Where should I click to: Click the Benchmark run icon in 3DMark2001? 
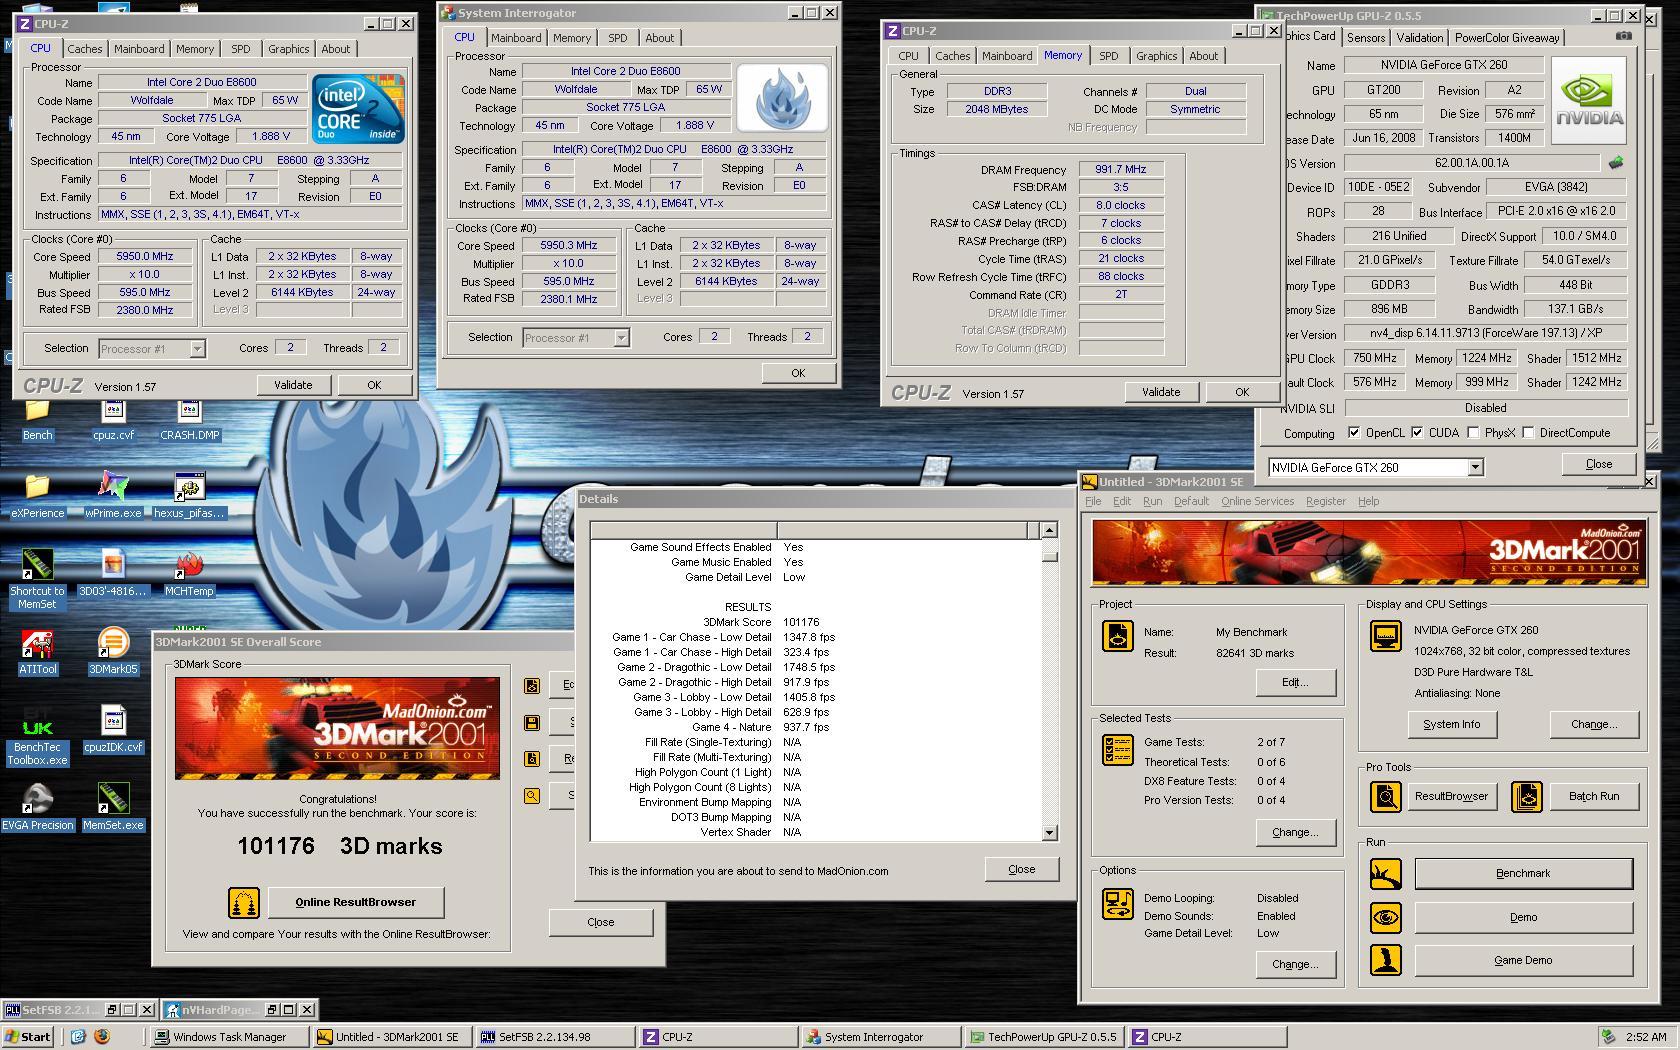click(1386, 873)
